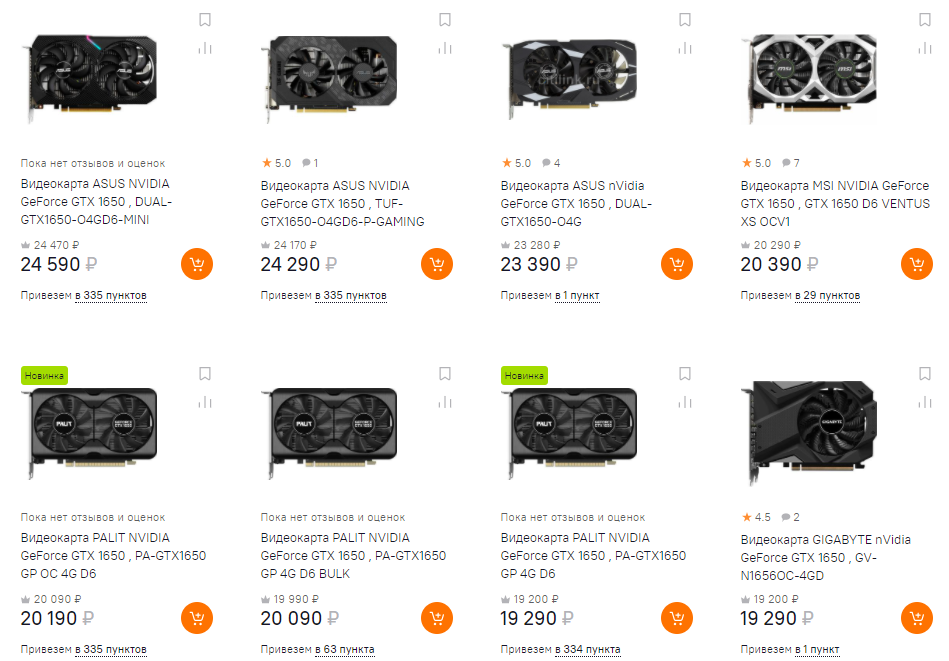Viewport: 949px width, 661px height.
Task: Add Palit GP 4G D6 priced 19 290 to cart
Action: (x=677, y=618)
